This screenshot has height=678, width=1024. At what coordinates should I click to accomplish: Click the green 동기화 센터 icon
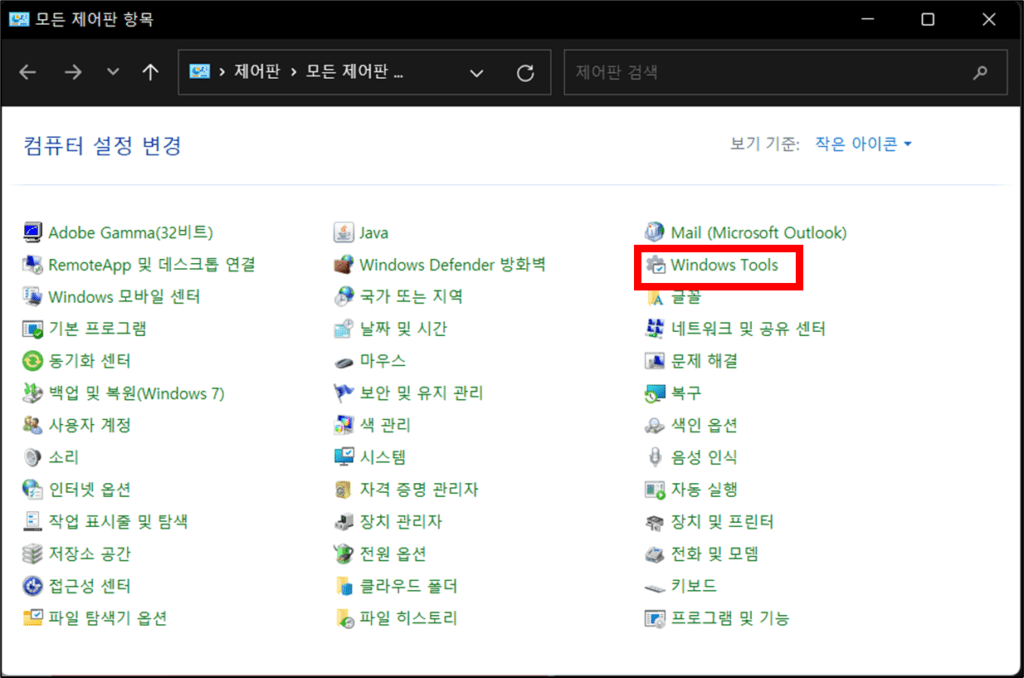32,361
